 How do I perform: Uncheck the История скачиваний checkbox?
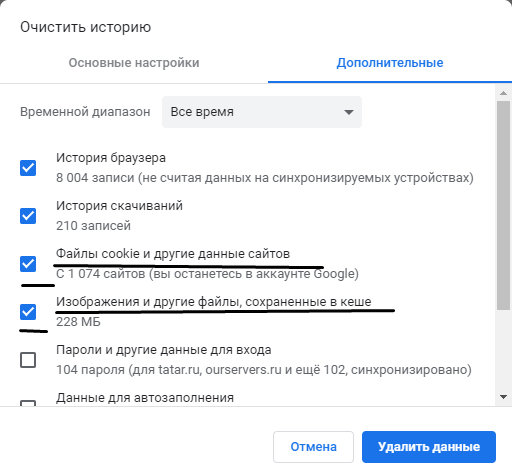click(28, 216)
